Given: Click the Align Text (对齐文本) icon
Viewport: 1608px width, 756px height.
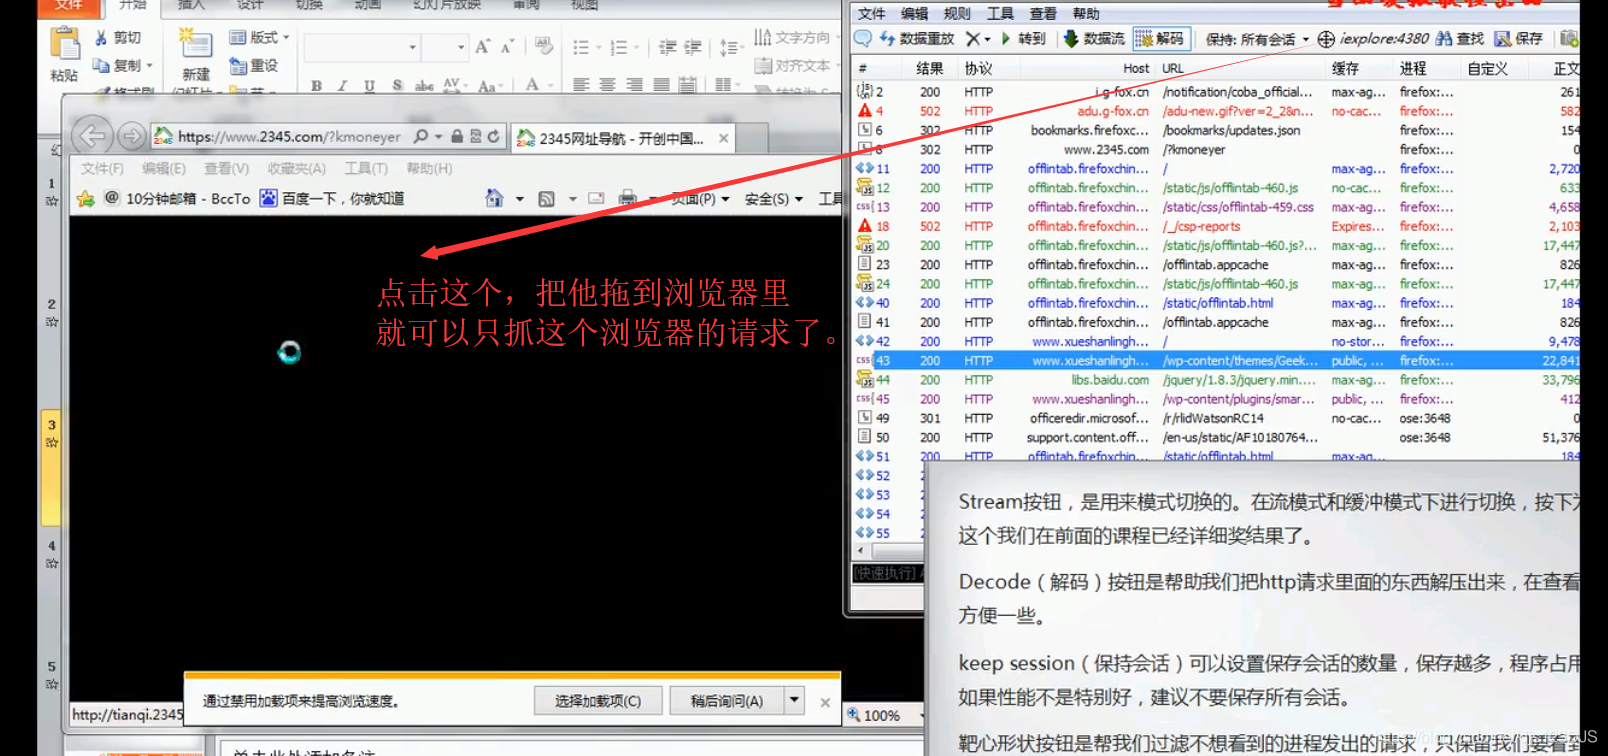Looking at the screenshot, I should coord(763,66).
